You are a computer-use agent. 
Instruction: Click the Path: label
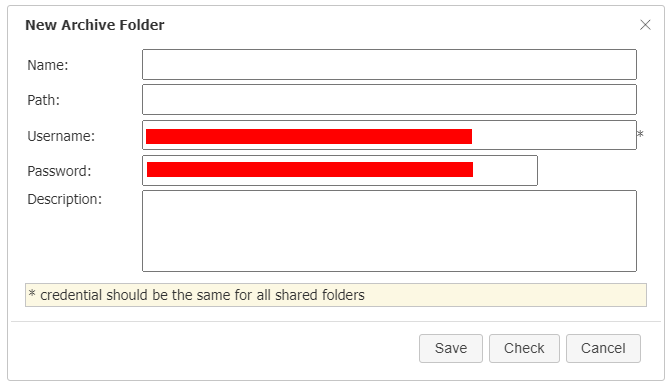44,100
